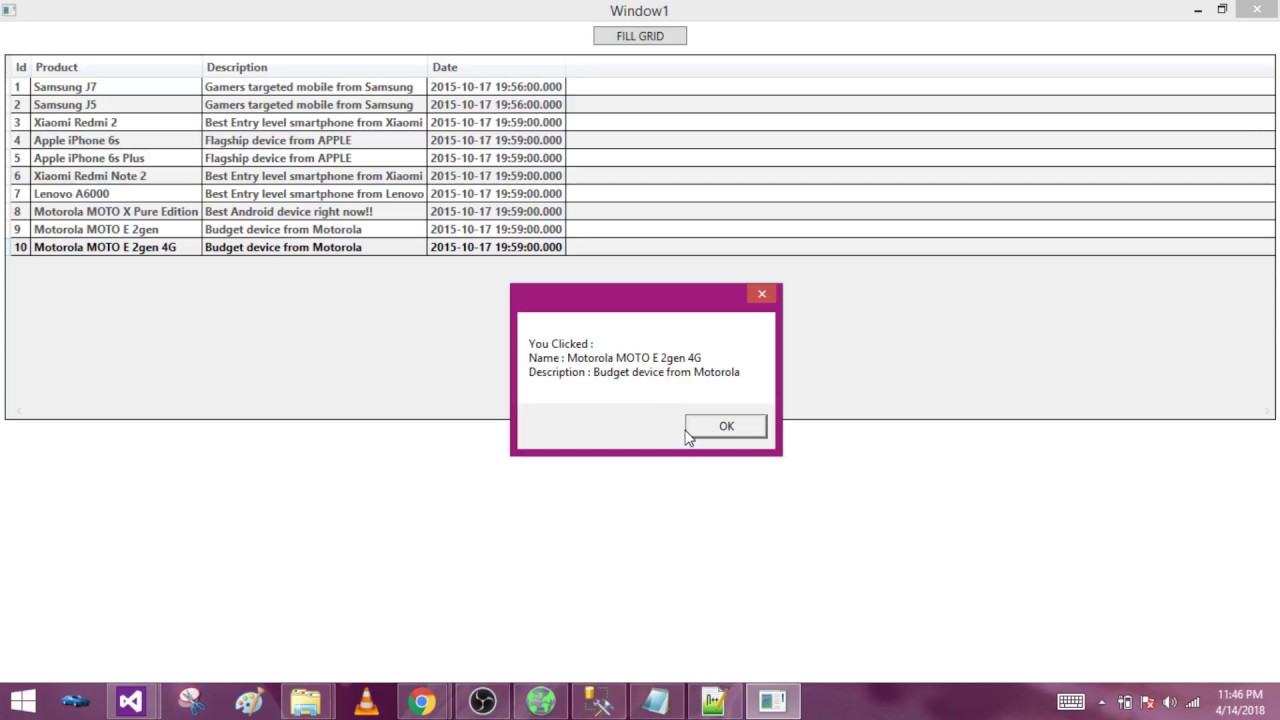Open Visual Studio from the taskbar
The width and height of the screenshot is (1280, 720).
[x=130, y=701]
